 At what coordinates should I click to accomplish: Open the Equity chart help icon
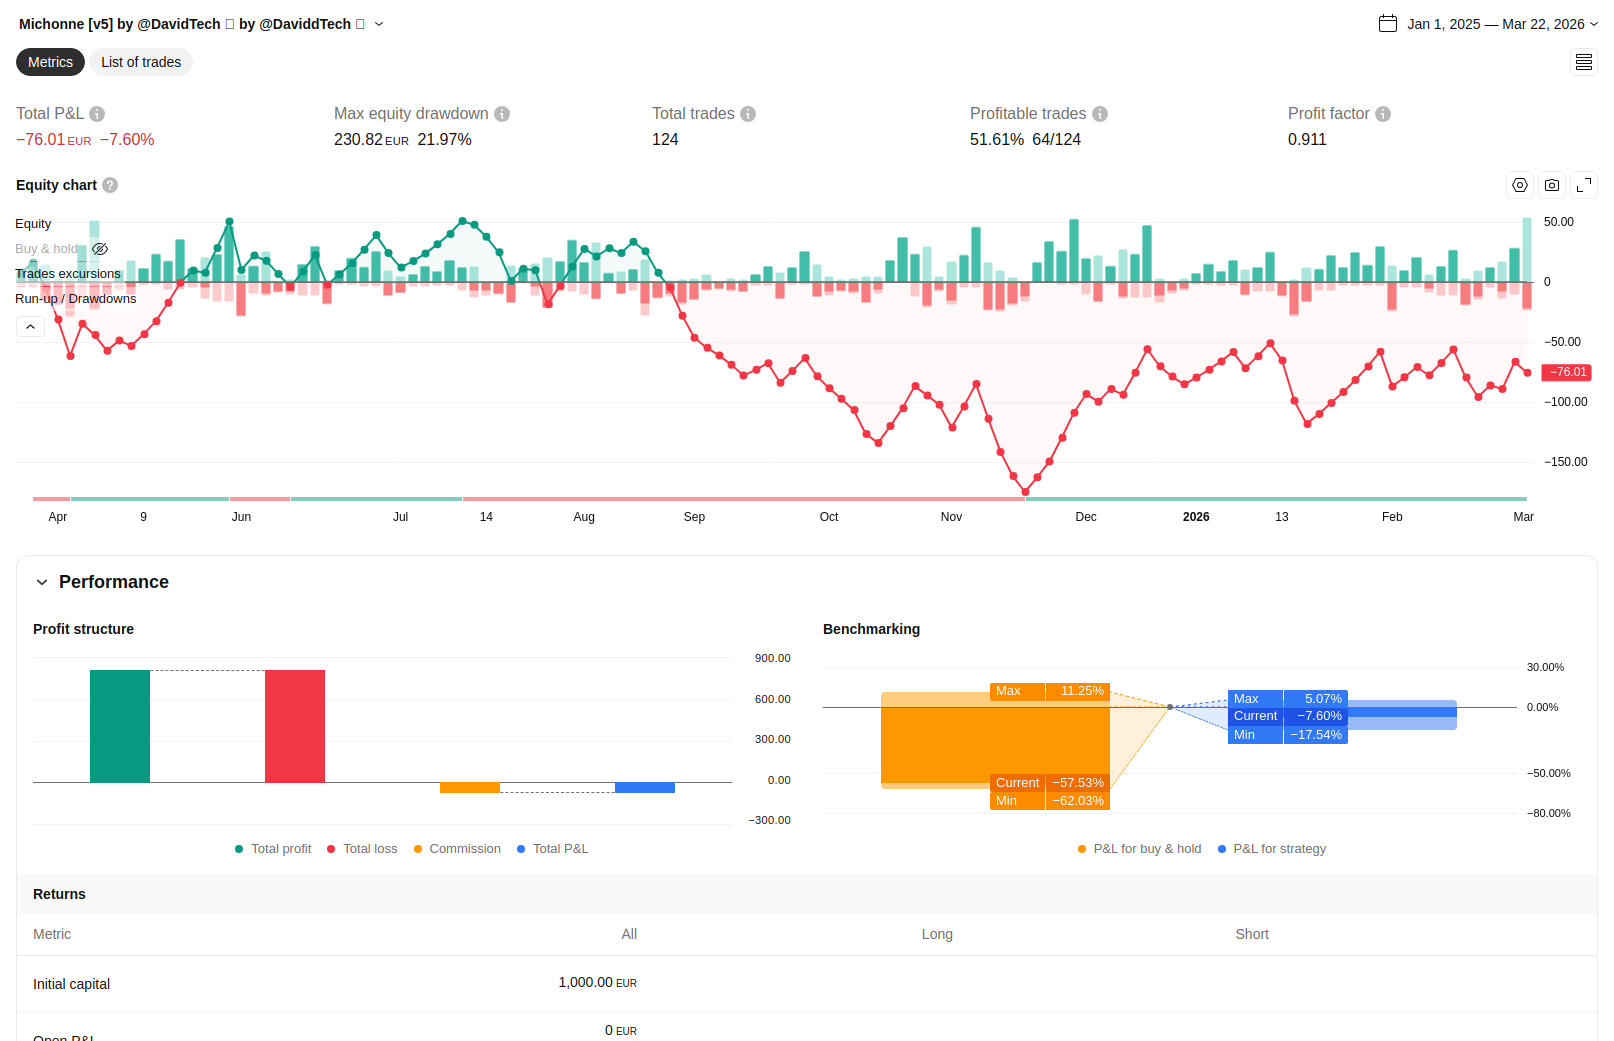110,185
